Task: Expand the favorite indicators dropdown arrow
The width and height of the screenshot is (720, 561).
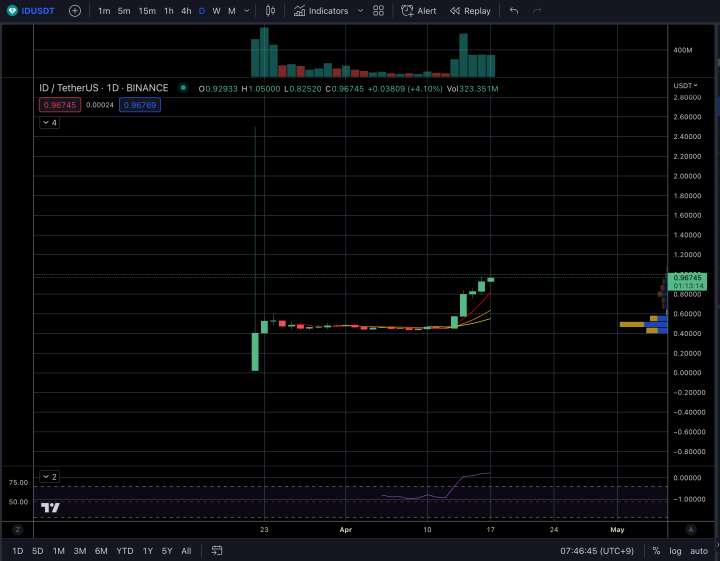Action: point(360,11)
